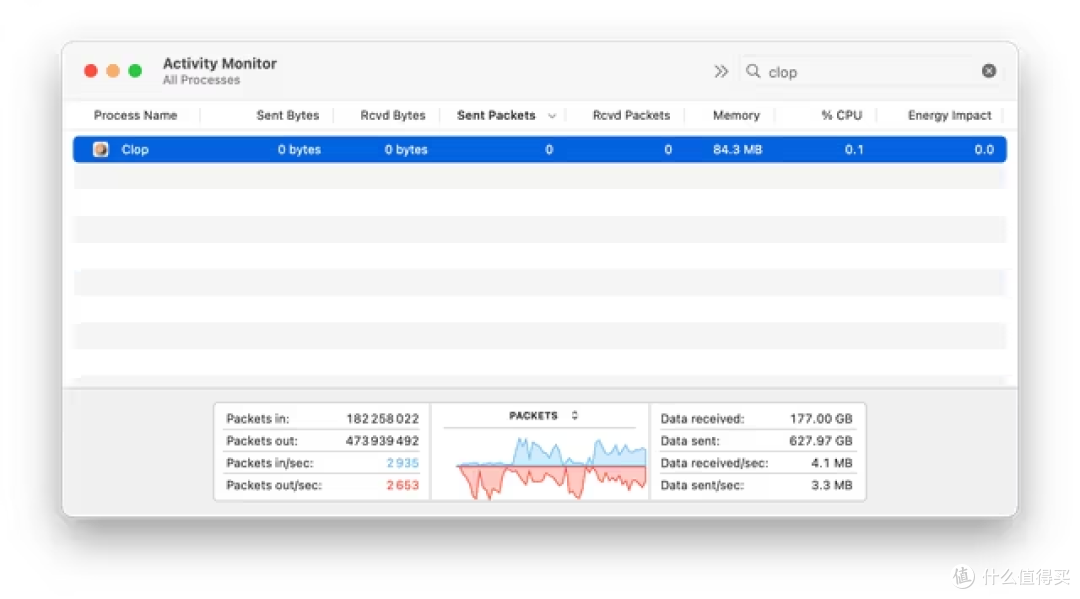Screen dimensions: 1080x599
Task: Click the packets activity graph
Action: tap(551, 467)
